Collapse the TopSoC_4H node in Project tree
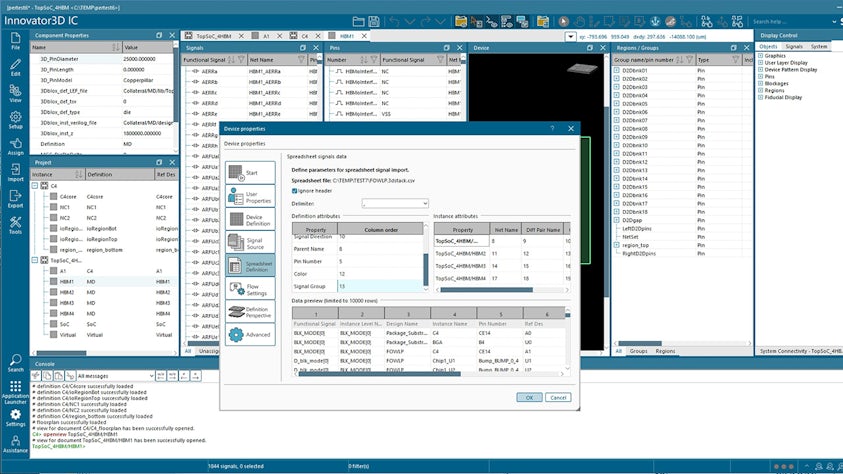 [x=34, y=260]
